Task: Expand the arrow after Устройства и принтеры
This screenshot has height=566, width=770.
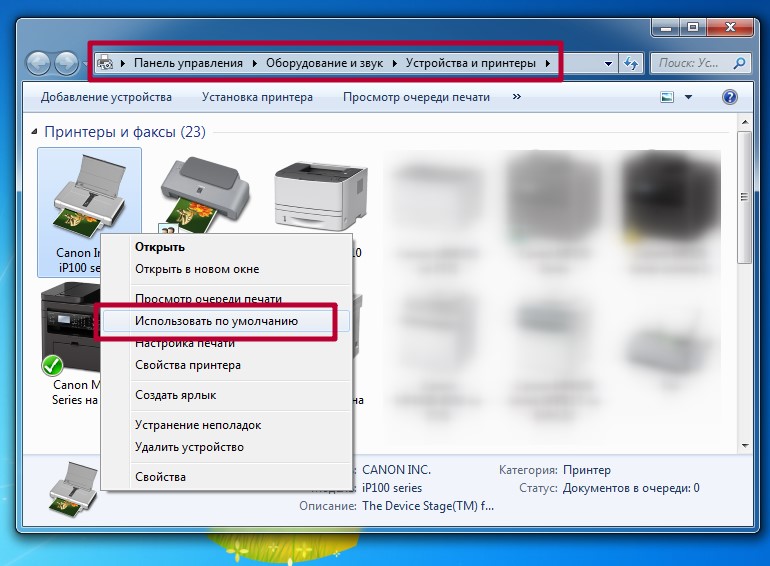Action: tap(548, 63)
